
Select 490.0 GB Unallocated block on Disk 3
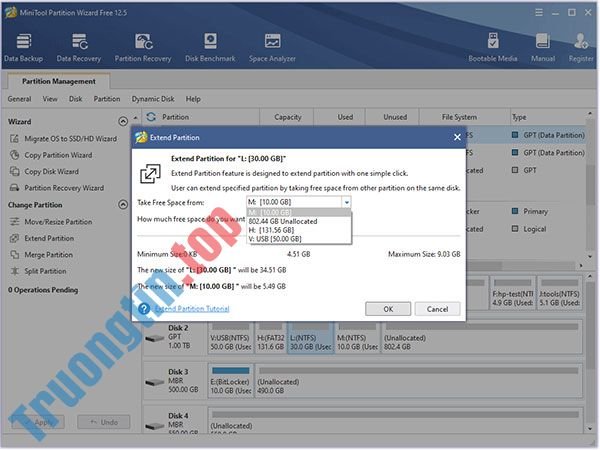click(419, 381)
